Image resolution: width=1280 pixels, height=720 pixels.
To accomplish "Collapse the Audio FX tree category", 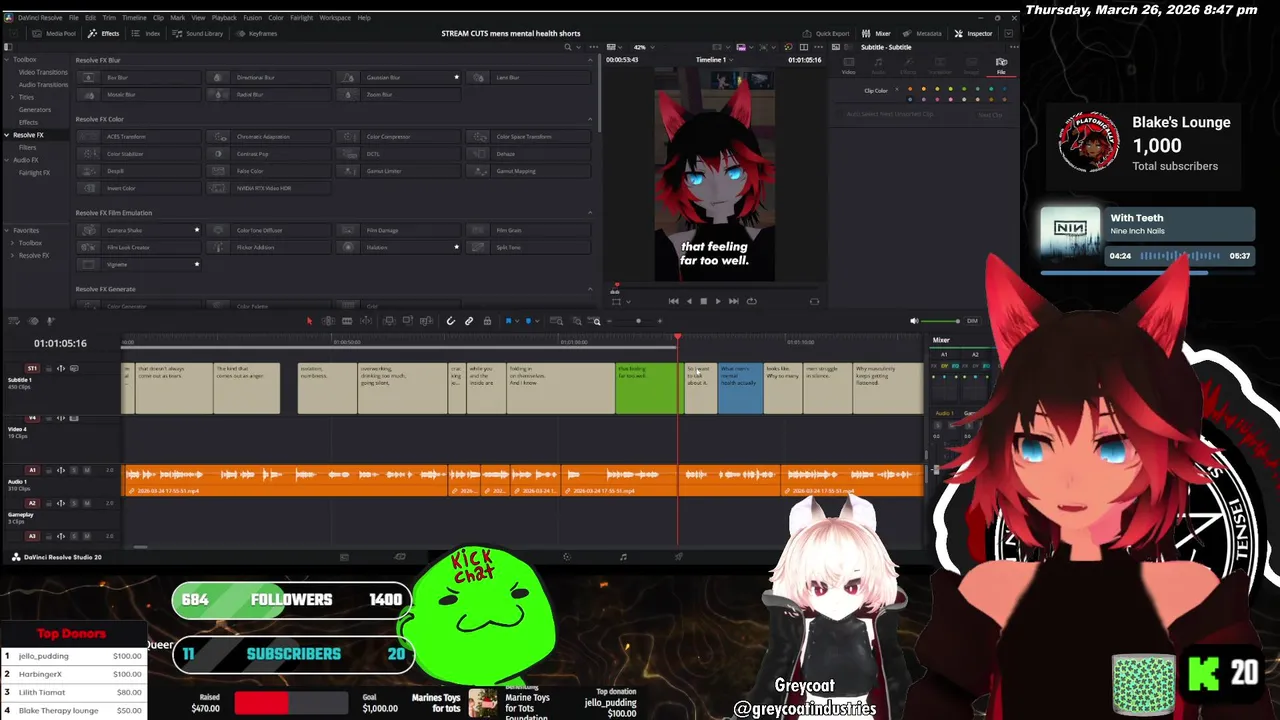I will [6, 160].
